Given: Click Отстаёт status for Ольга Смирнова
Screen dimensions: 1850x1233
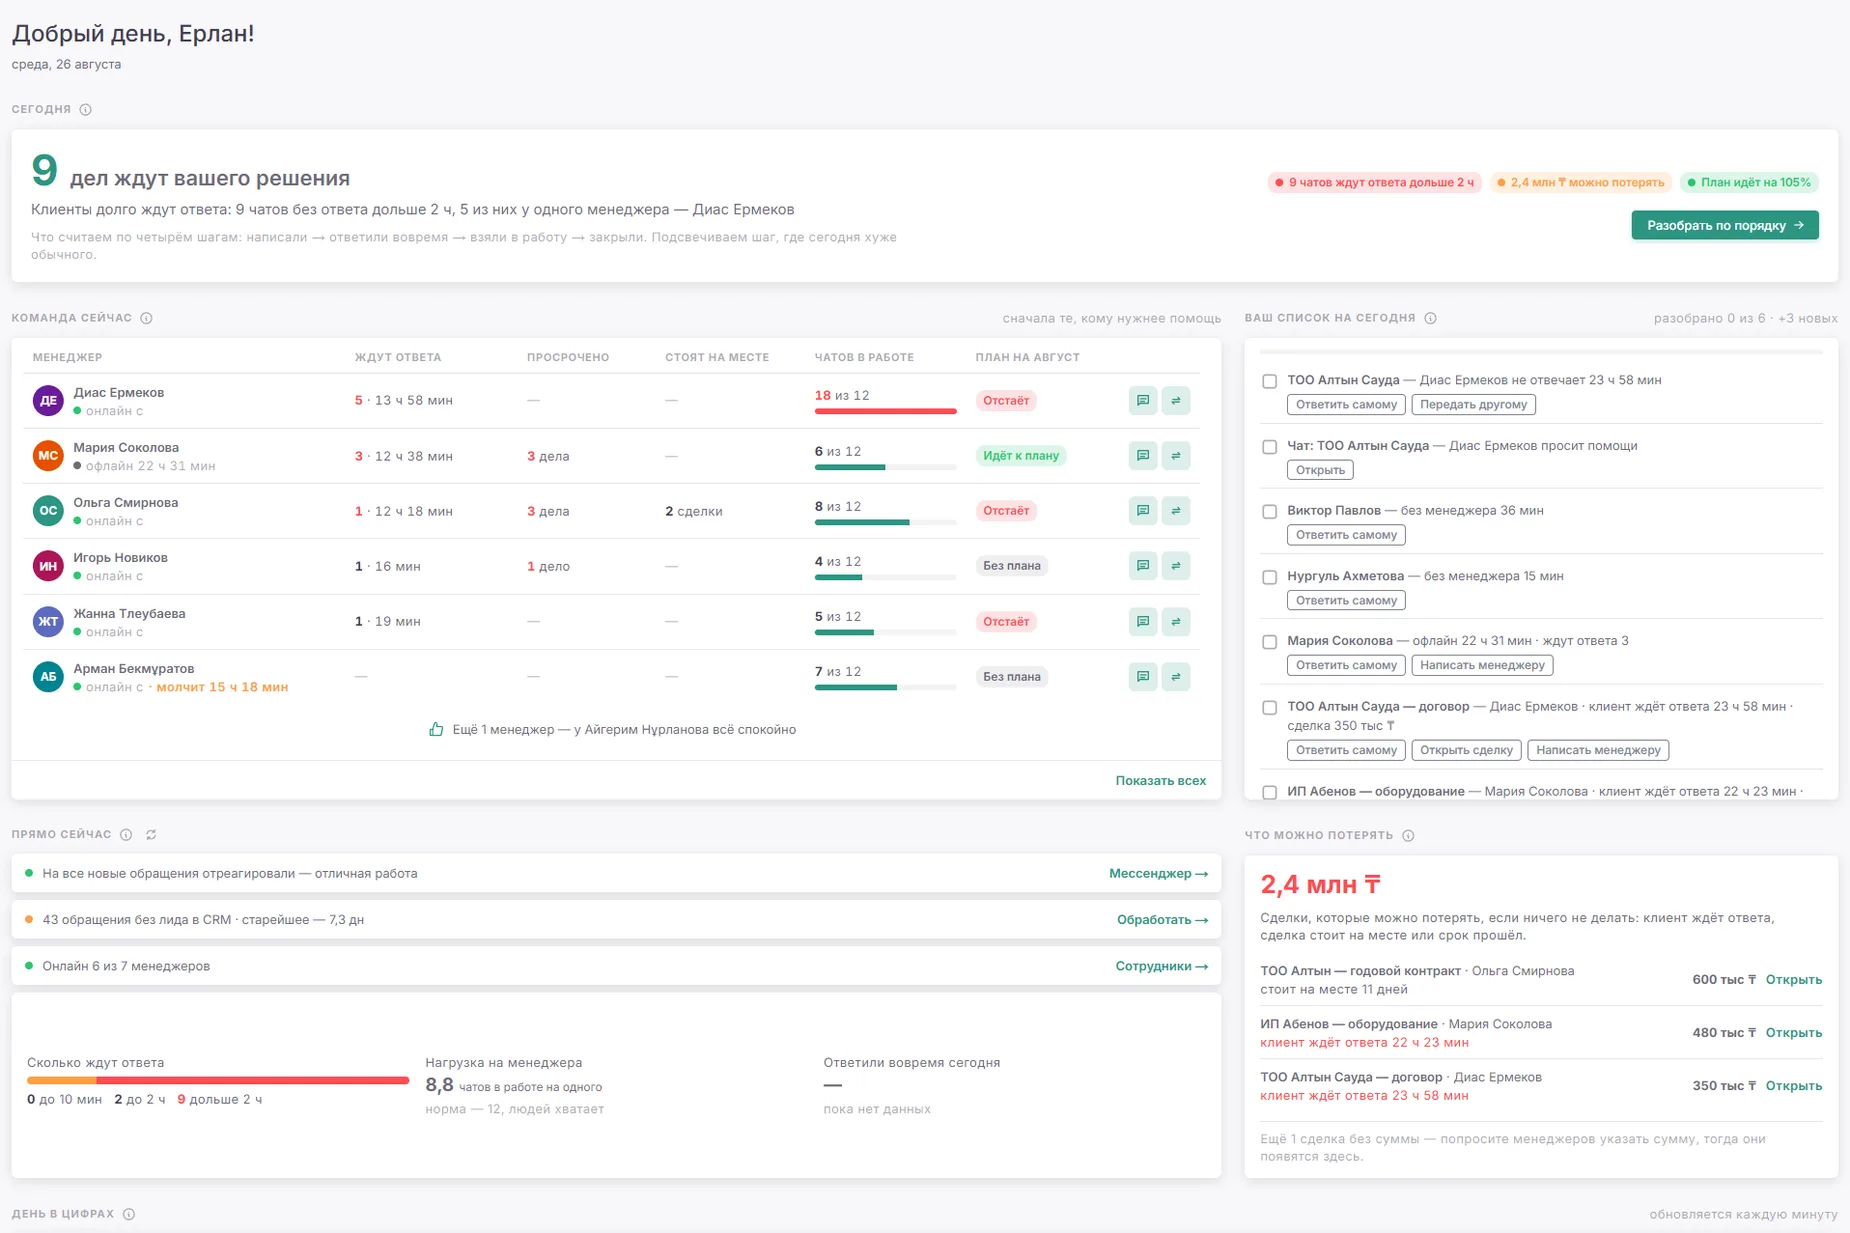Looking at the screenshot, I should pos(1006,511).
